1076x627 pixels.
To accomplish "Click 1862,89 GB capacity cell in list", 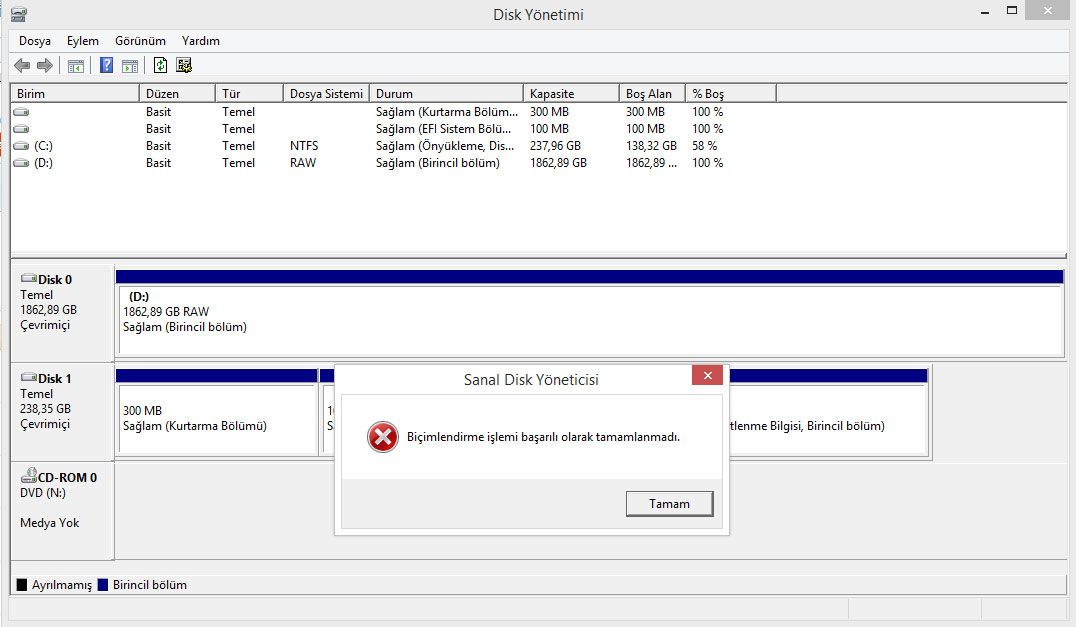I will click(558, 163).
